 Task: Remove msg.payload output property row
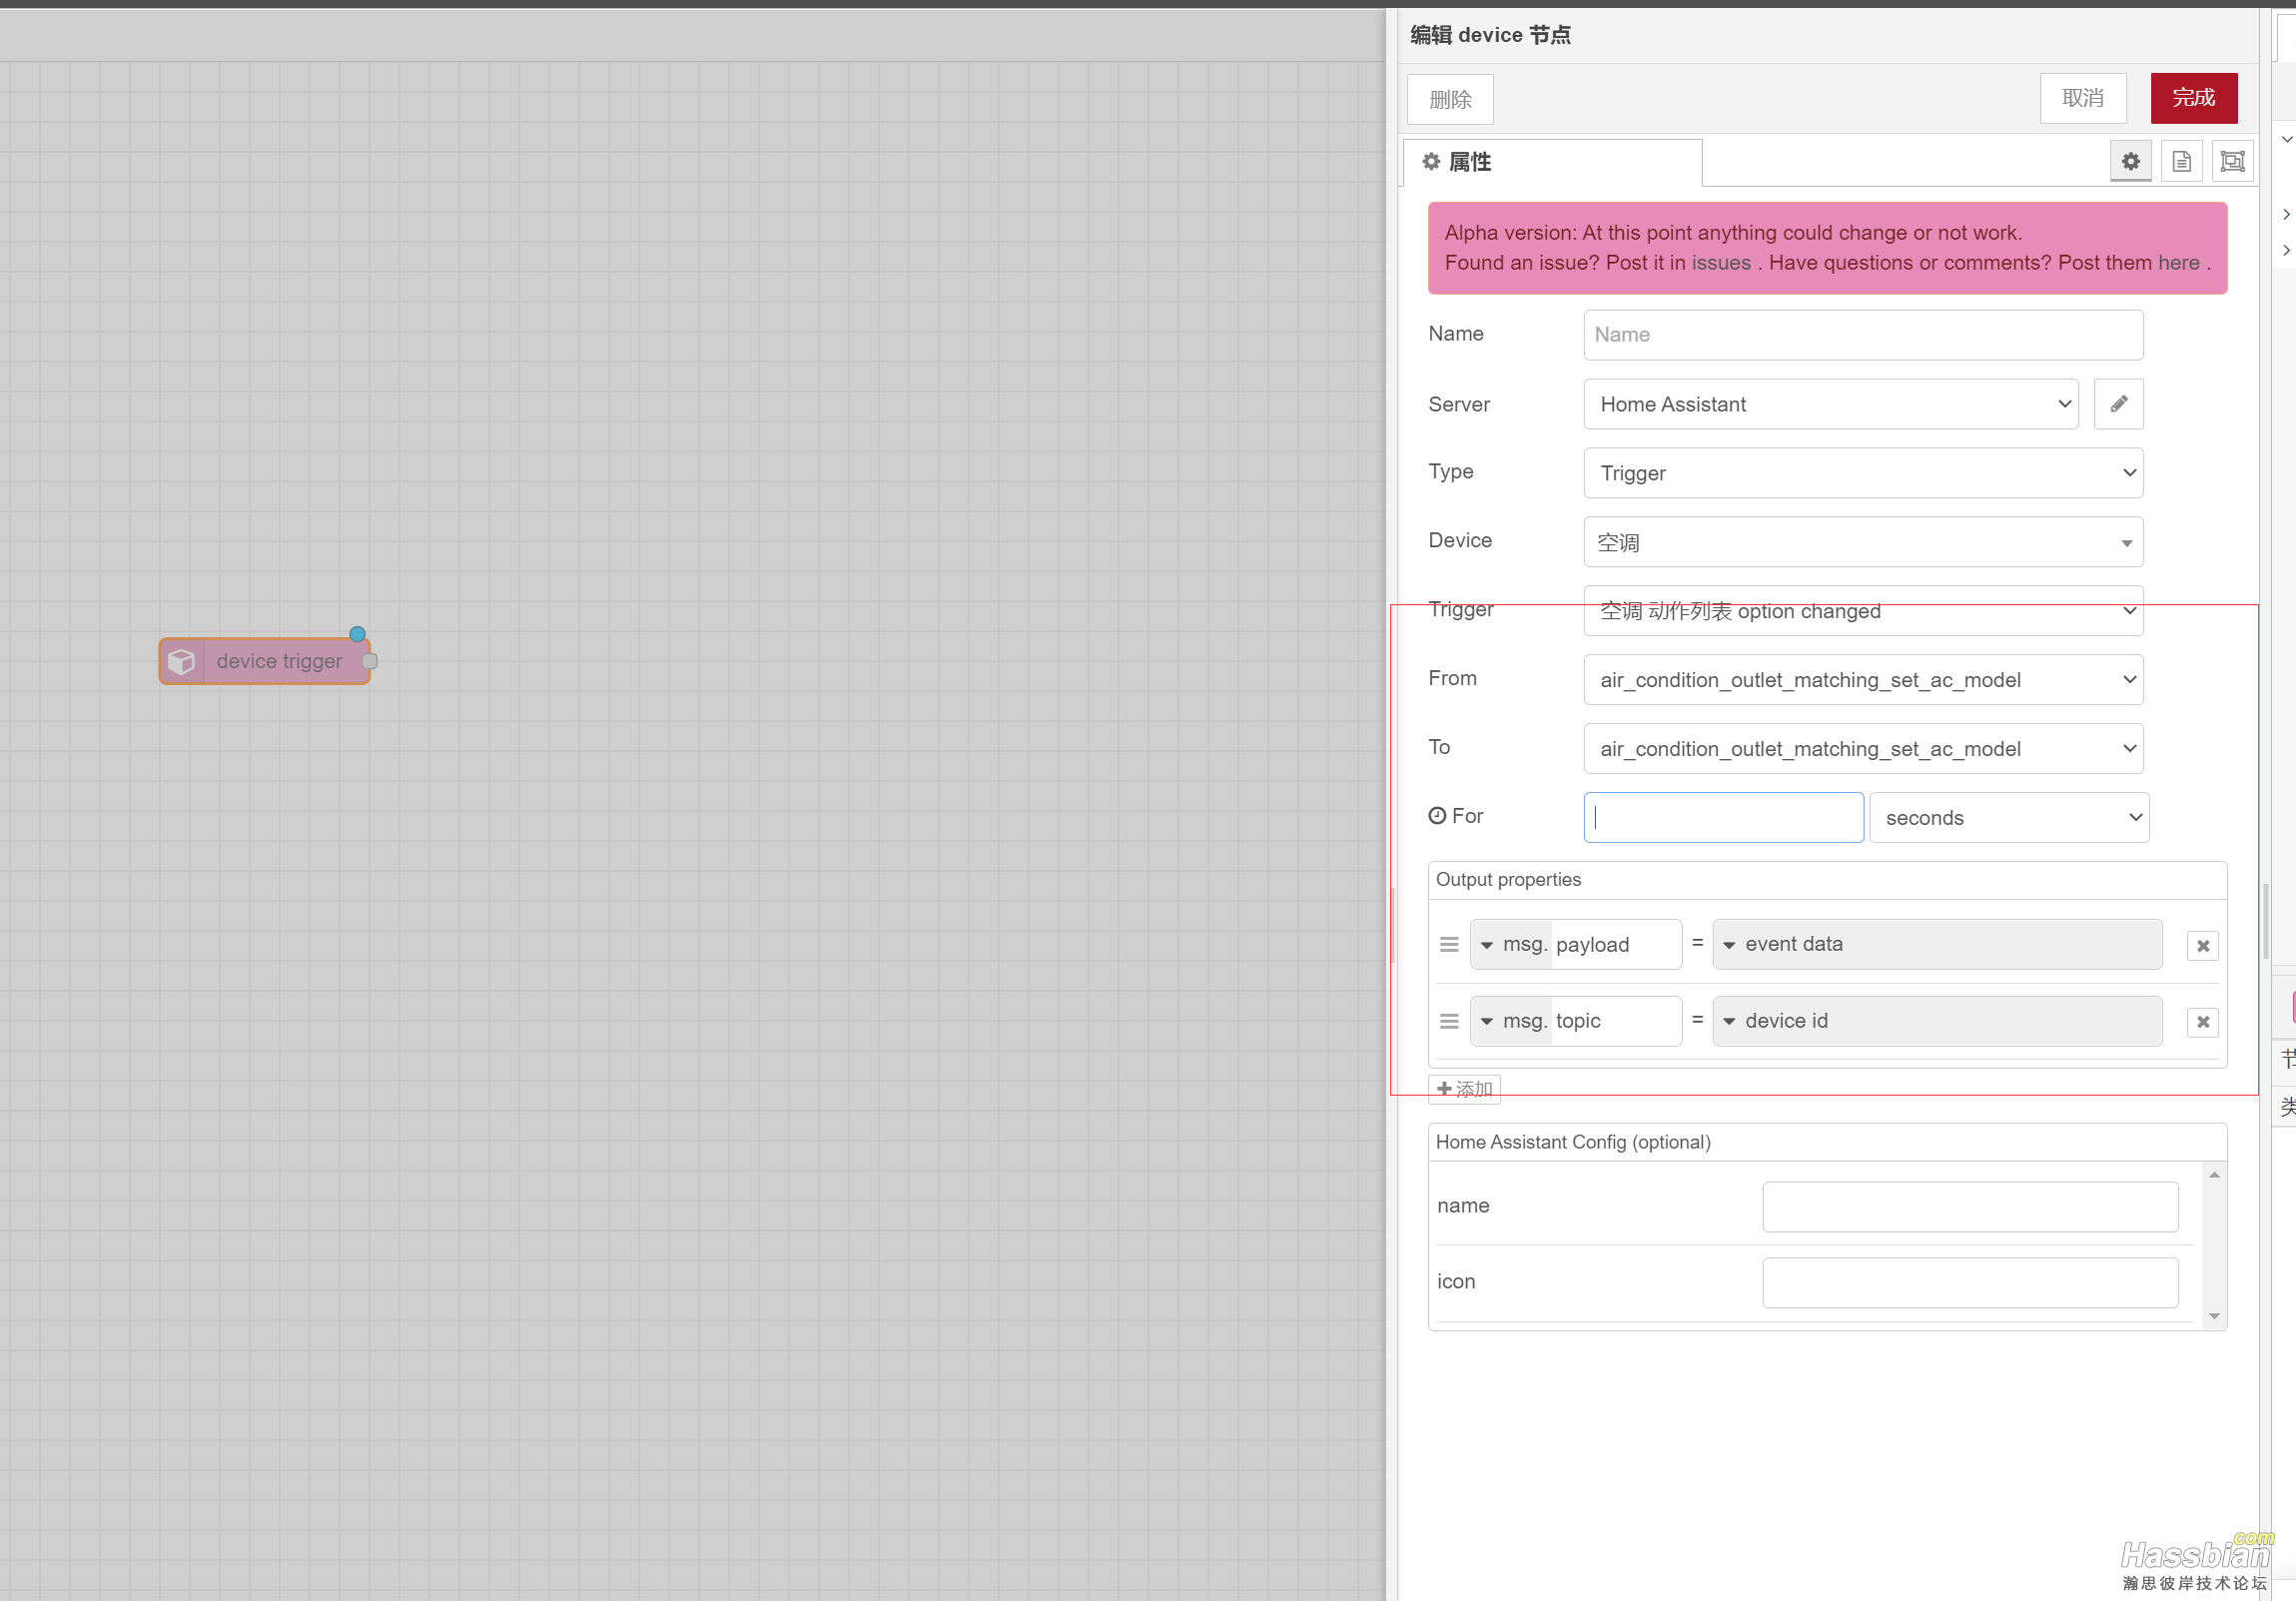click(x=2202, y=945)
